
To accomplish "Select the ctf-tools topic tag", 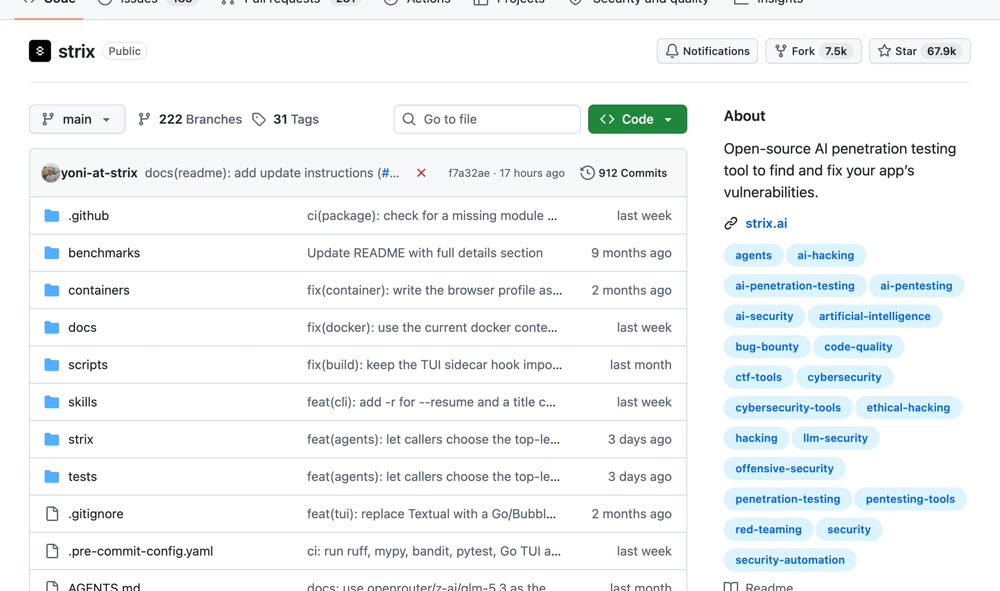I will click(x=758, y=377).
